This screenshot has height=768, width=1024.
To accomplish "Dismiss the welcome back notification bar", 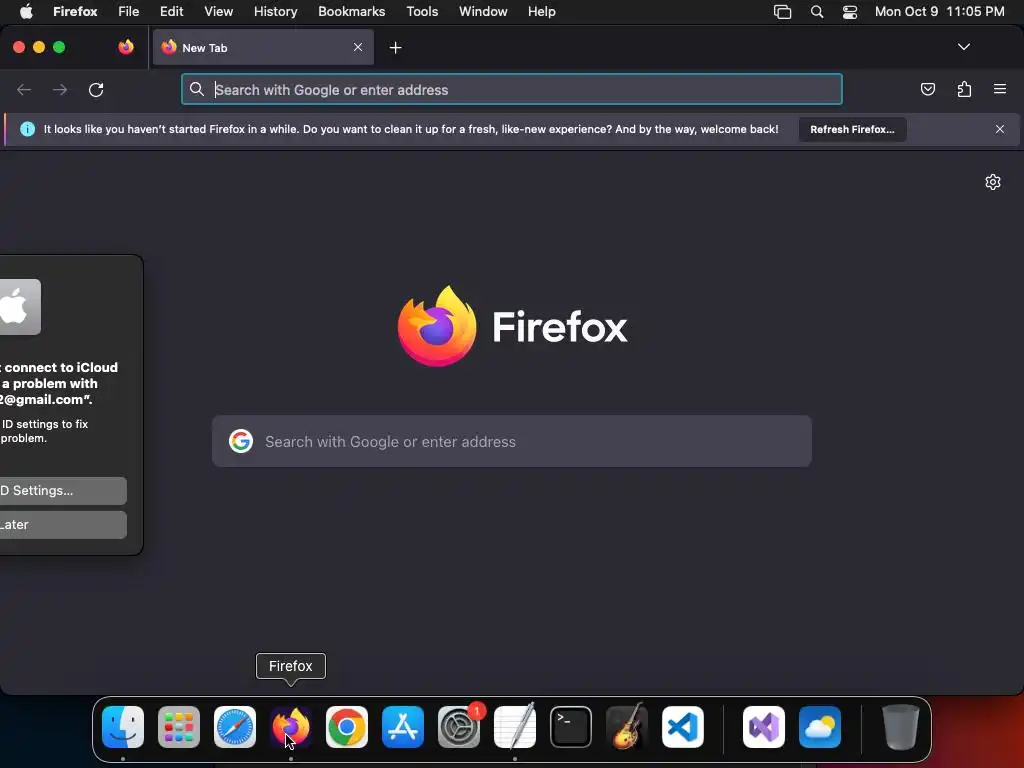I will [1000, 129].
